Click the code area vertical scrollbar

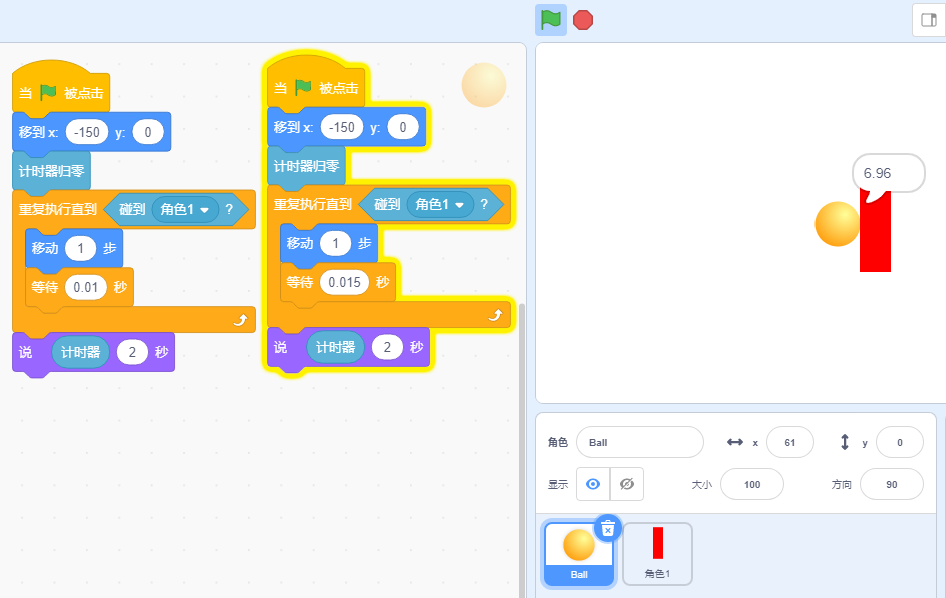tap(522, 450)
